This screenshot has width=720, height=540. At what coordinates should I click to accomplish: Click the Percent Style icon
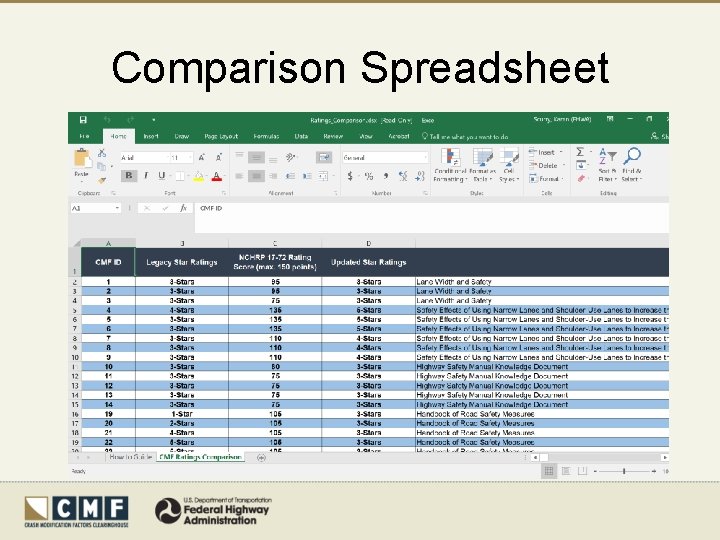[x=369, y=176]
